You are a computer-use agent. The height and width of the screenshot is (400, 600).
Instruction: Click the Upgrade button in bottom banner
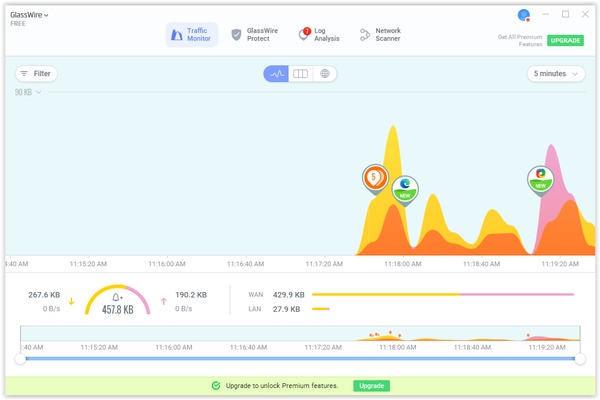pyautogui.click(x=371, y=386)
